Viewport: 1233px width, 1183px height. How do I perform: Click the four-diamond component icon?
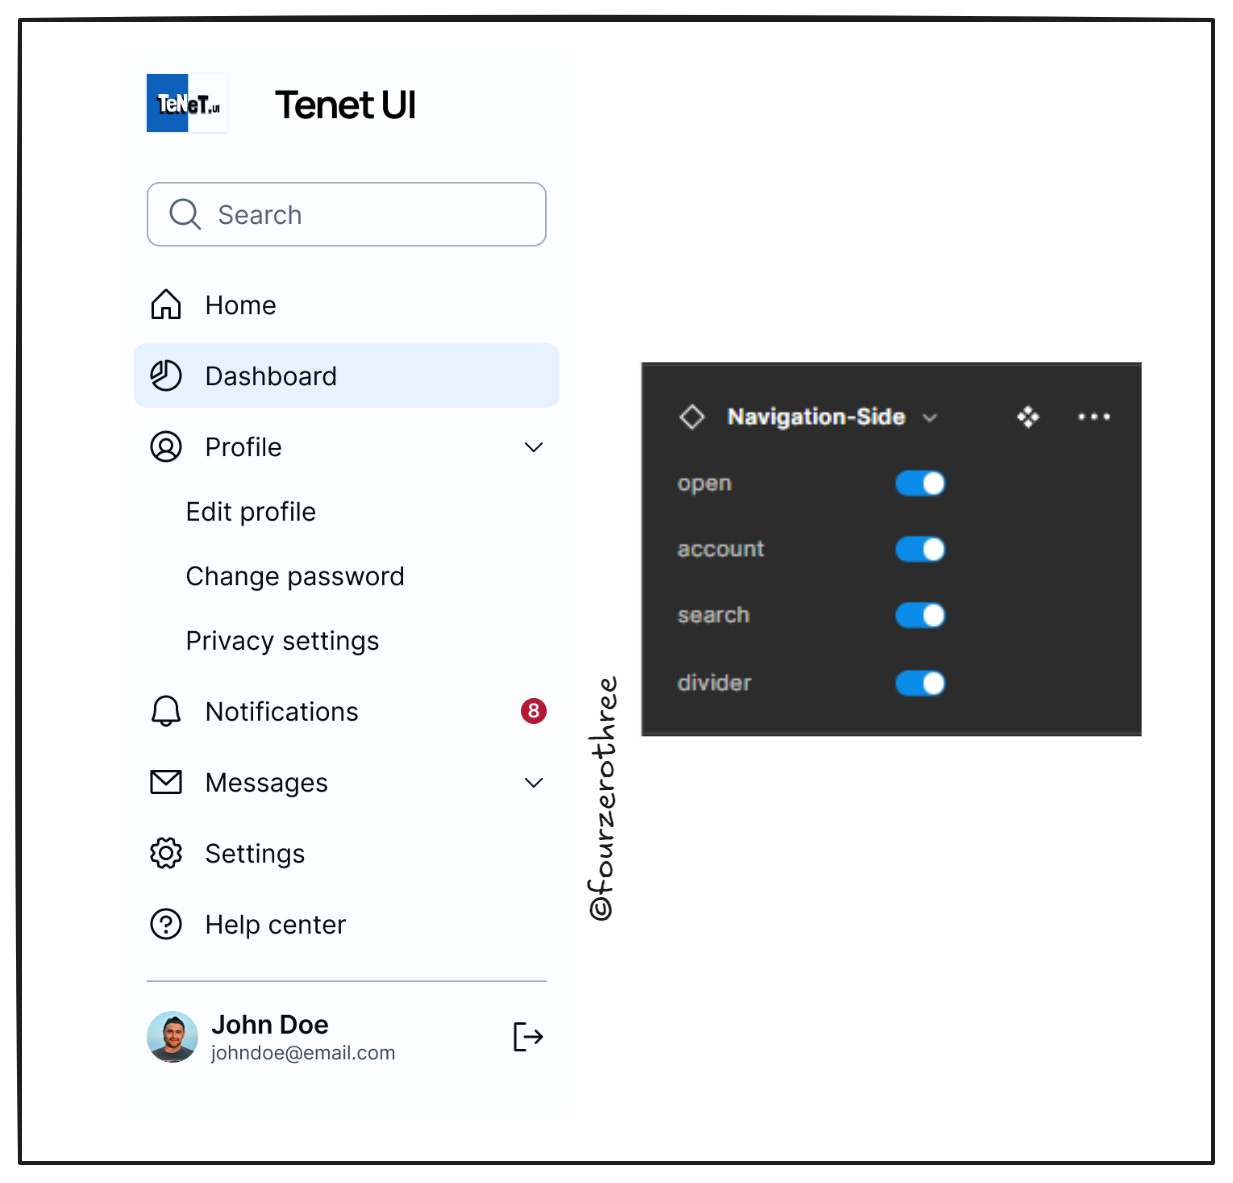(1028, 417)
